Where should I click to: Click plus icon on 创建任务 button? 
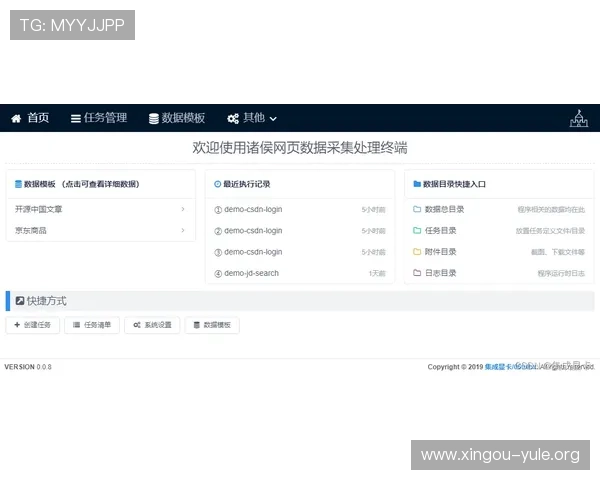17,325
